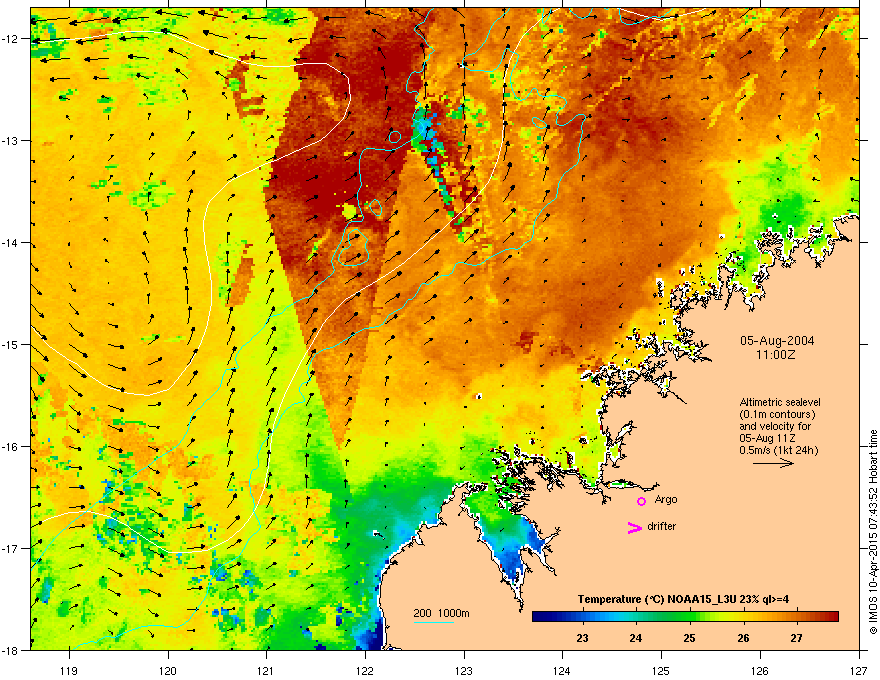Click the longitude axis label 122

[365, 670]
